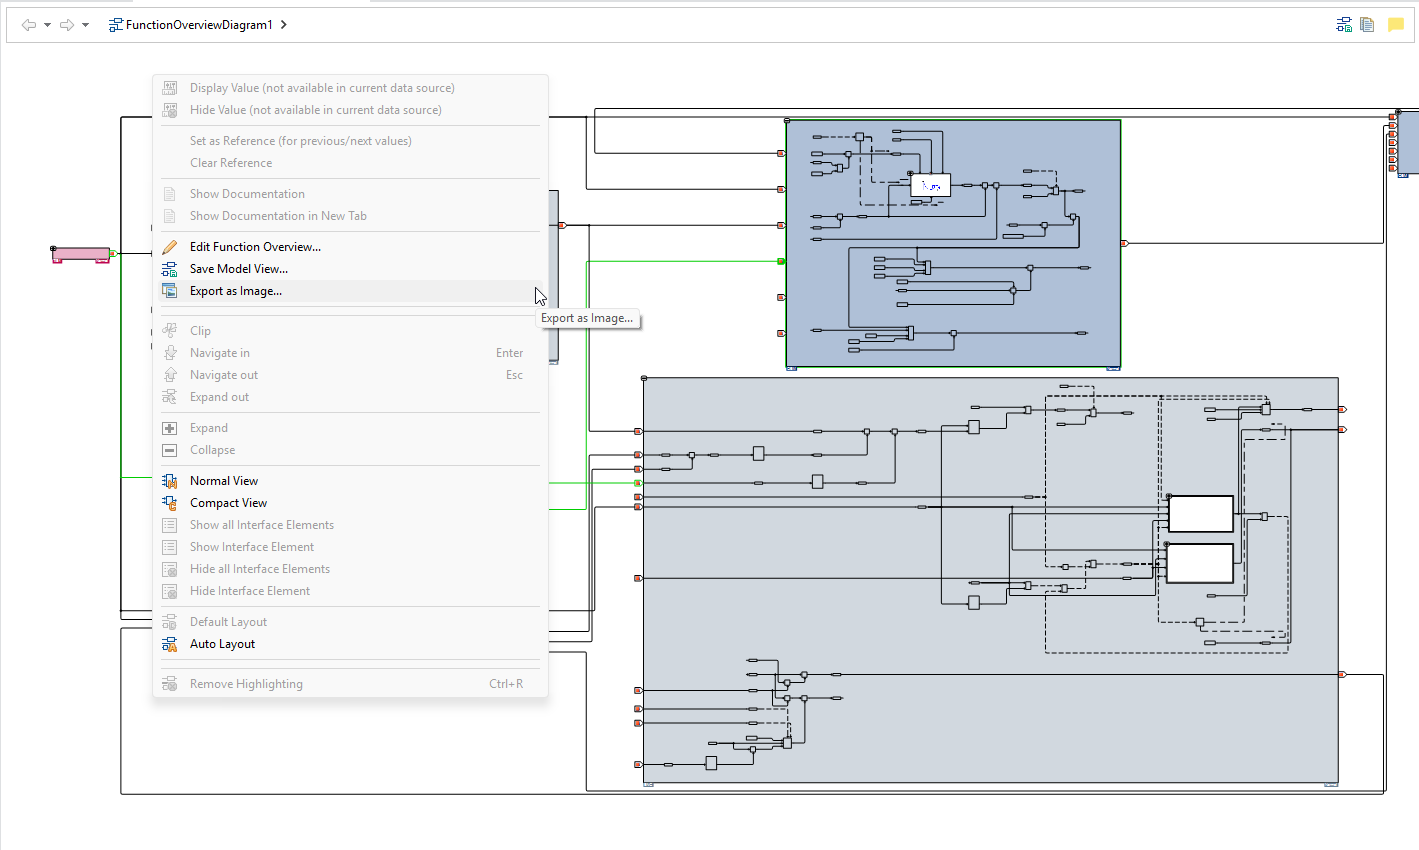Select the Compact View icon
This screenshot has height=850, width=1419.
pos(170,502)
